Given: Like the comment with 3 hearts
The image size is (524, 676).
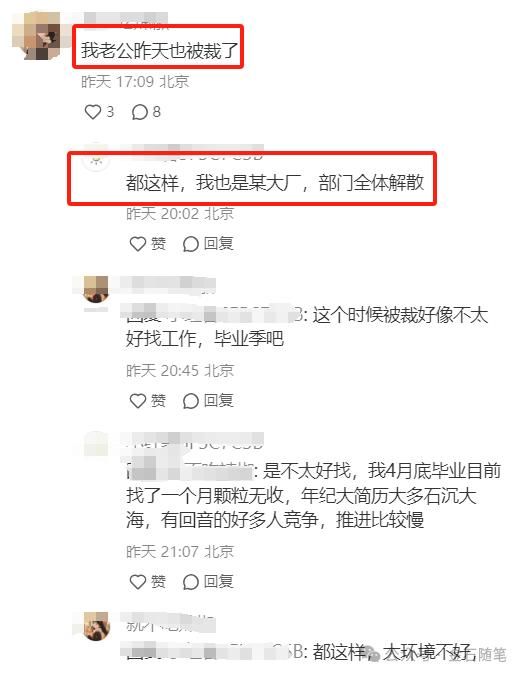Looking at the screenshot, I should [92, 112].
